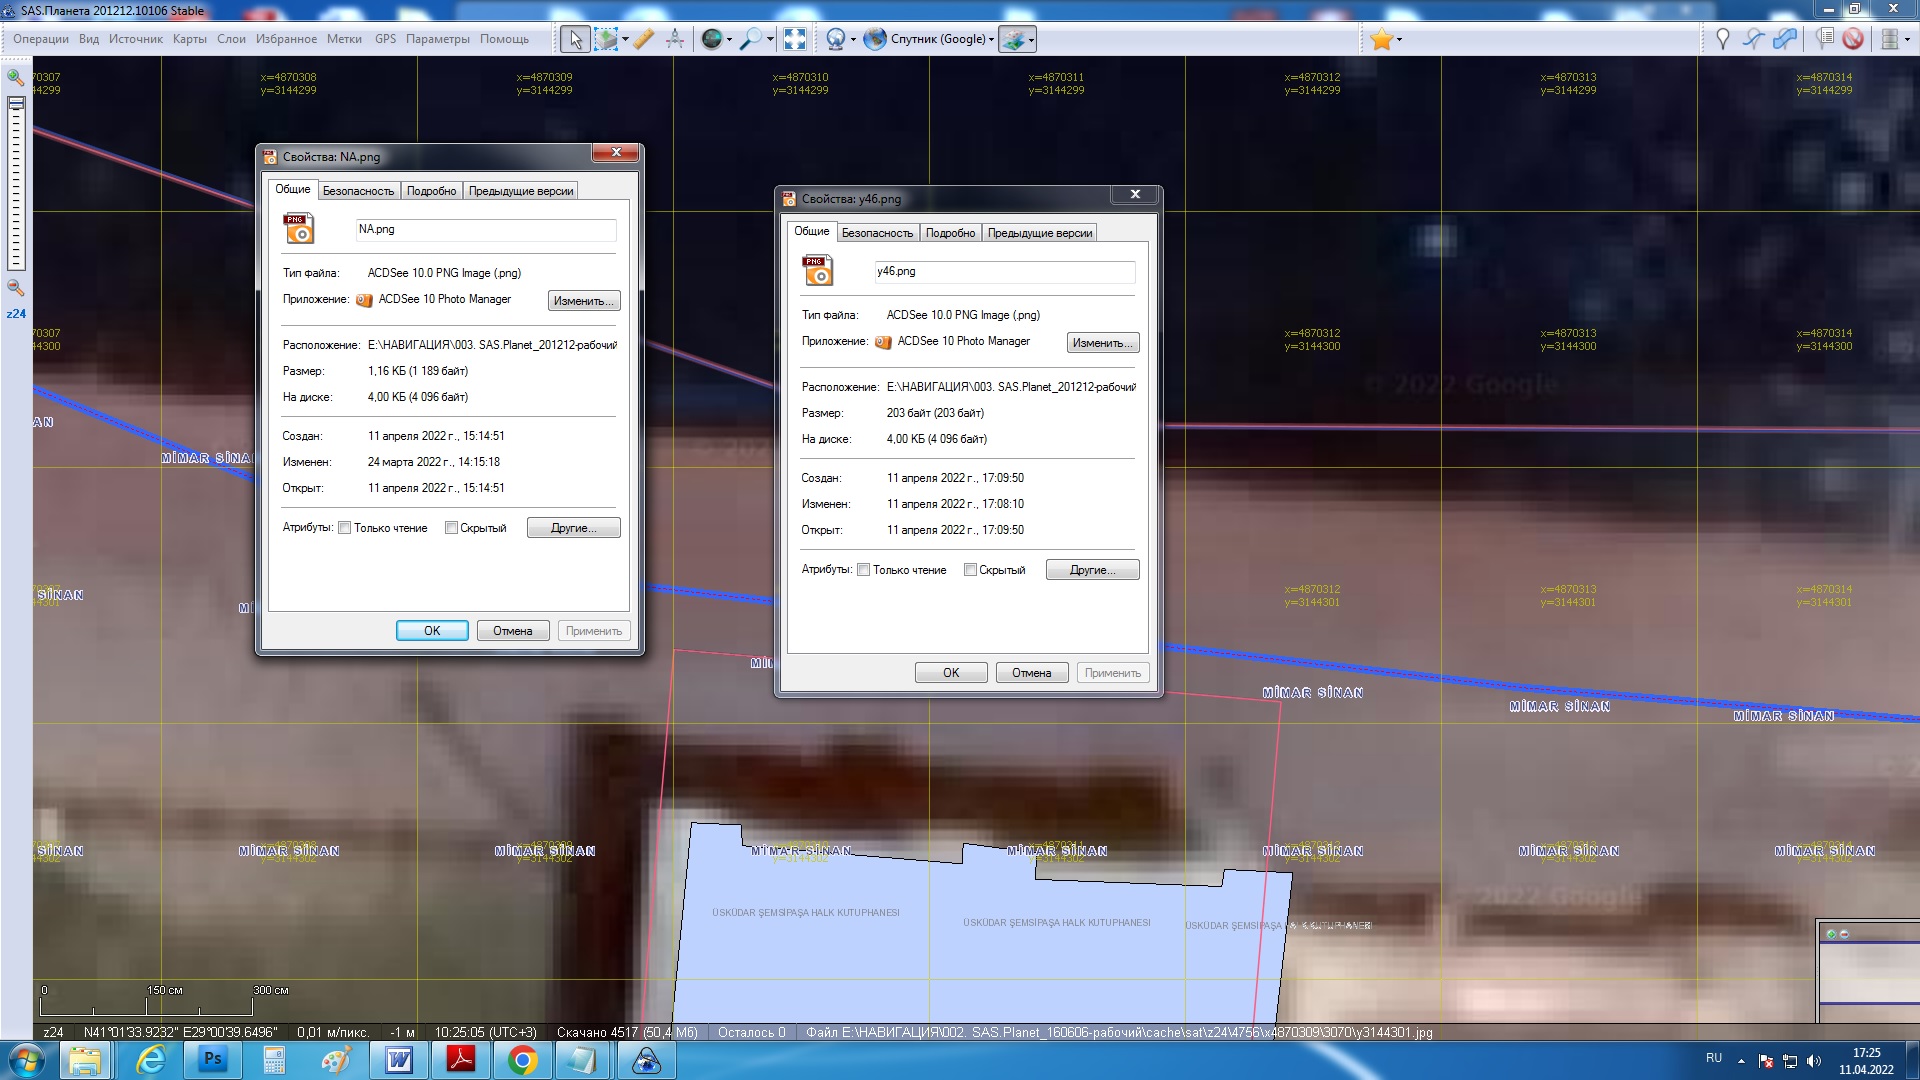
Task: Click Изменить button in NA.png dialog
Action: (584, 301)
